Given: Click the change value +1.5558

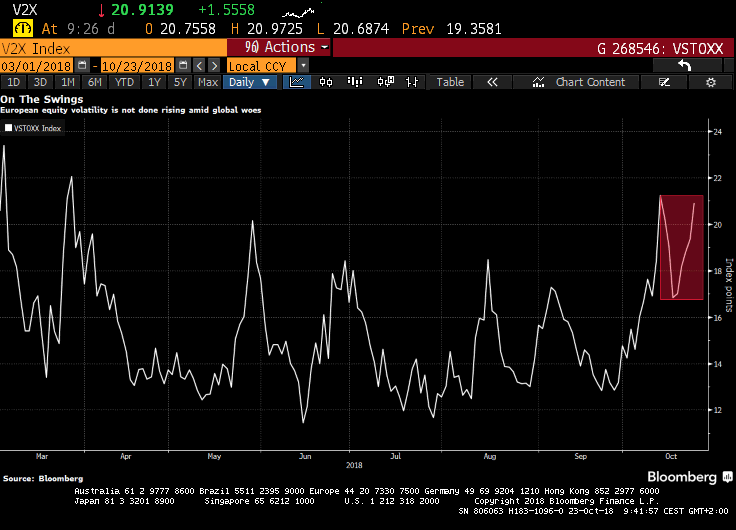Looking at the screenshot, I should click(226, 10).
